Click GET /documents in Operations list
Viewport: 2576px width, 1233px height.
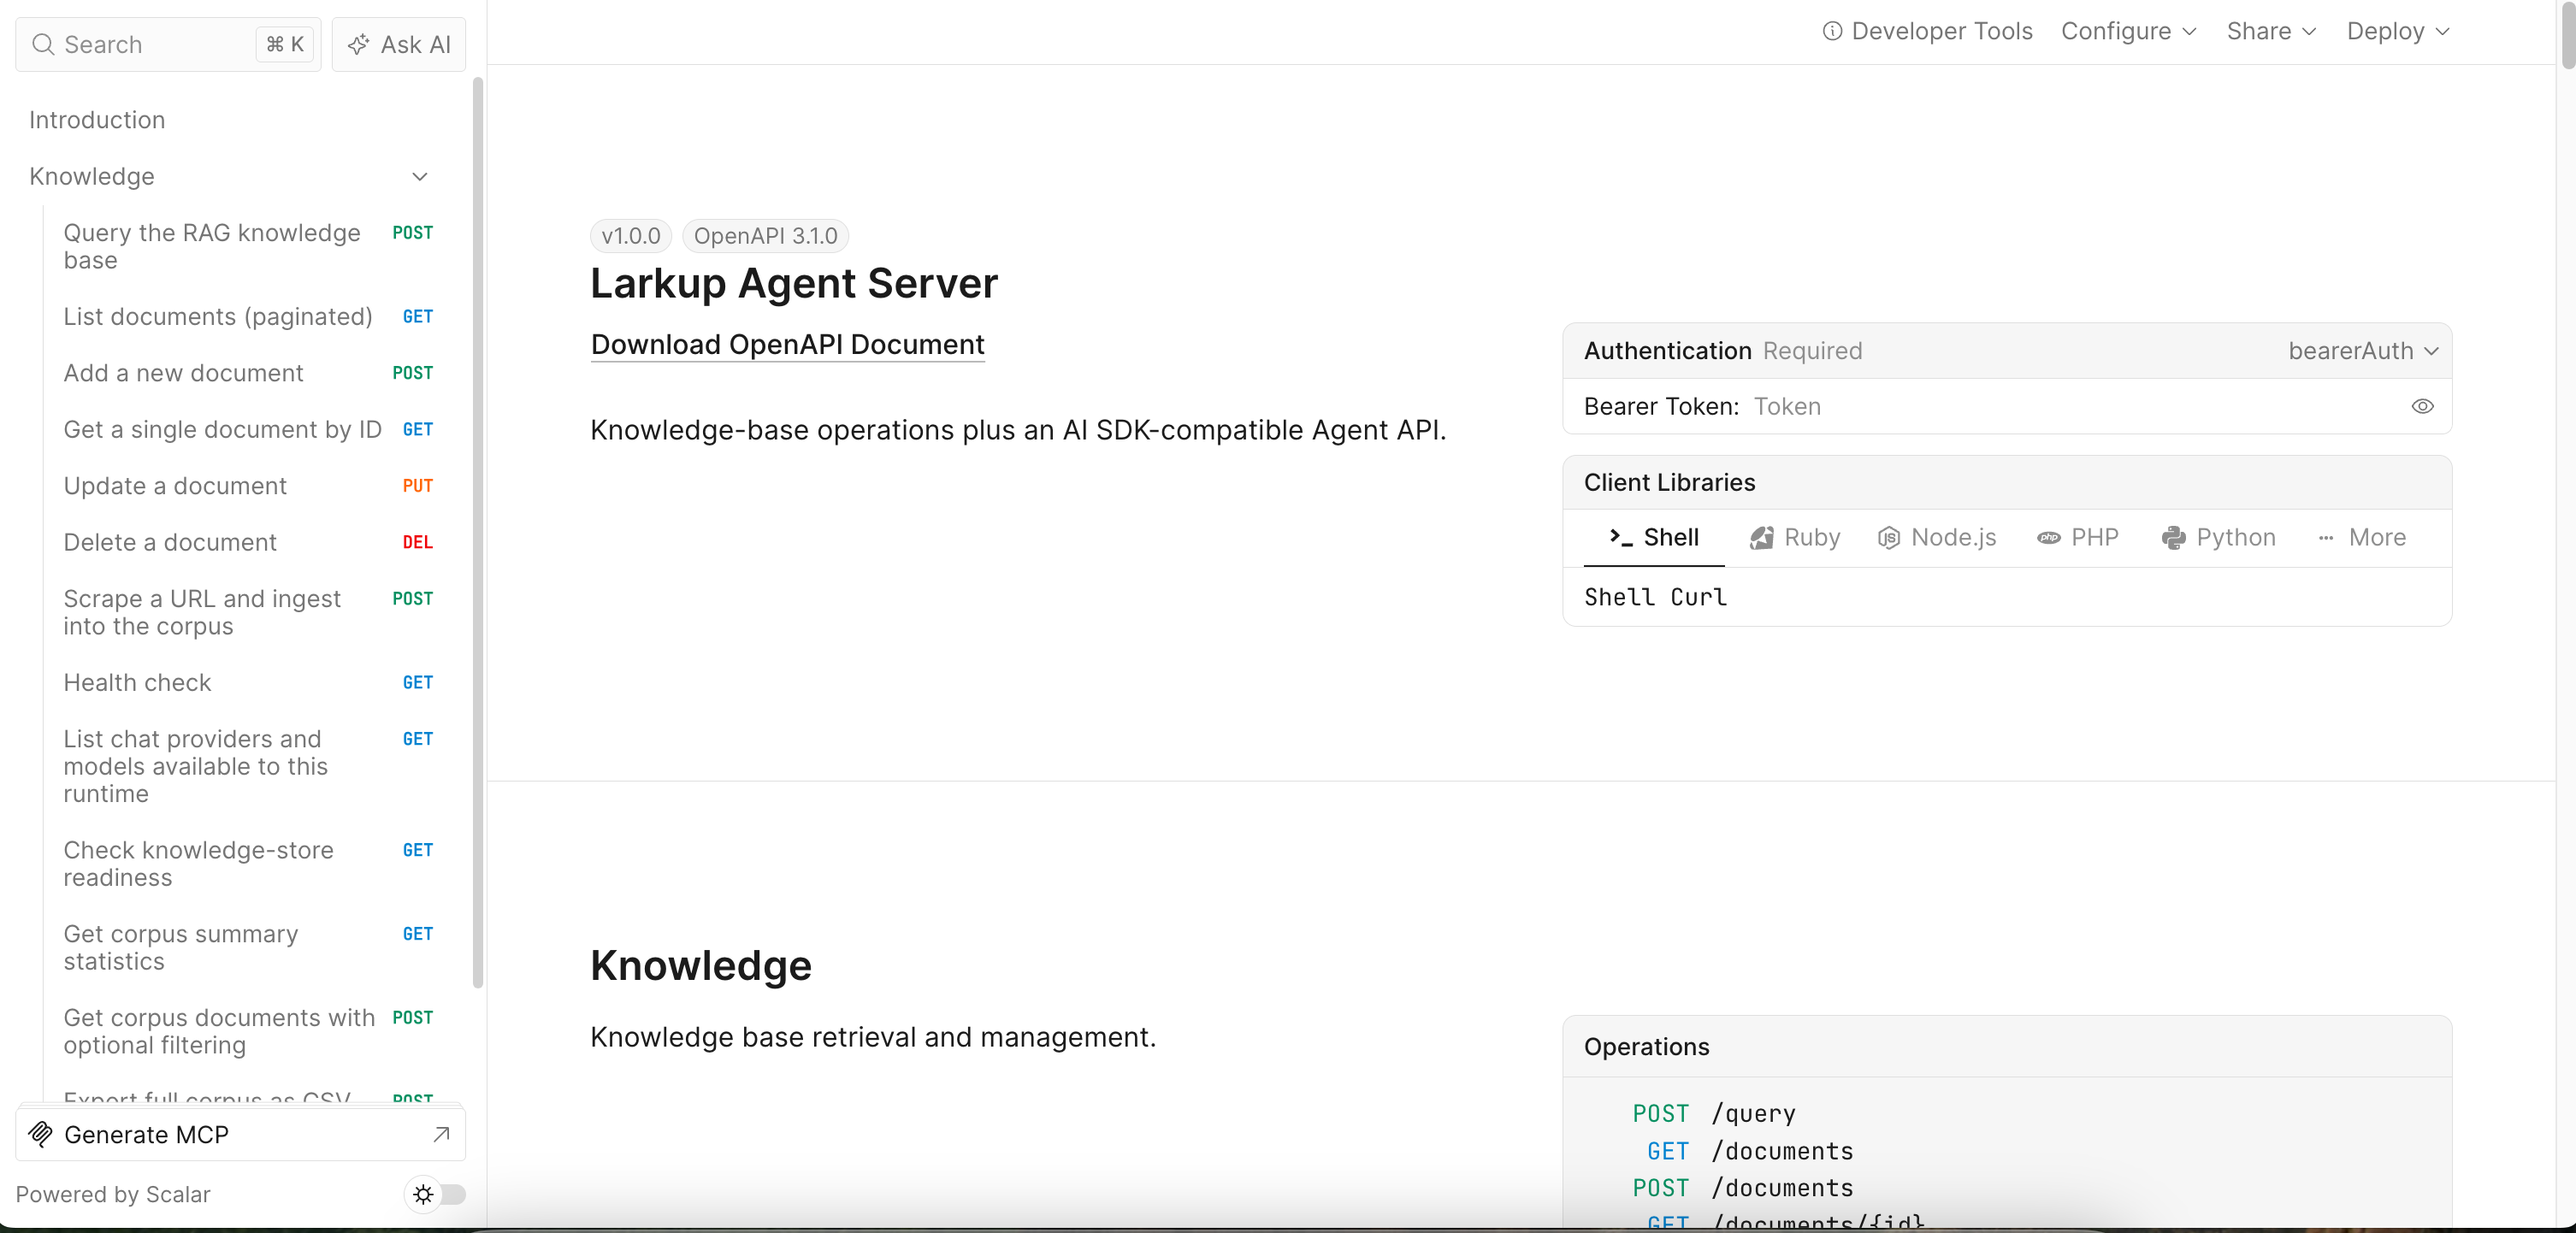click(1750, 1151)
